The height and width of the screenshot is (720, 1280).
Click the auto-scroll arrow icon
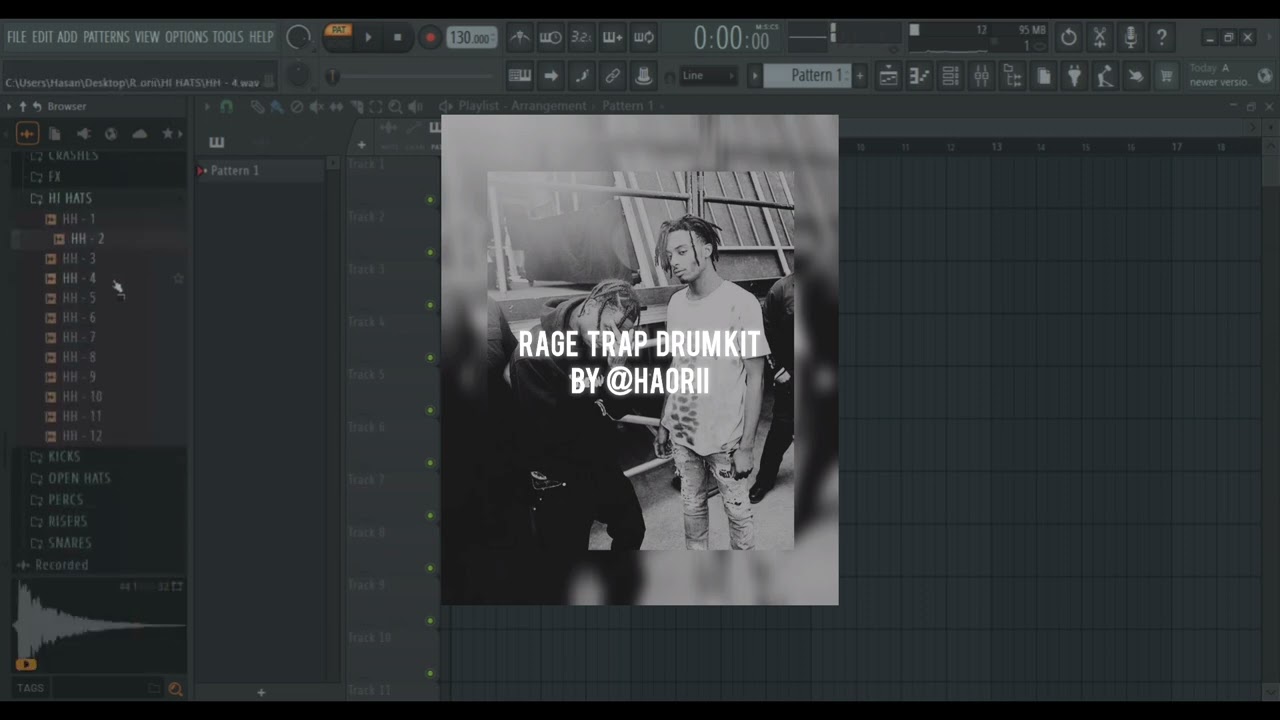550,76
